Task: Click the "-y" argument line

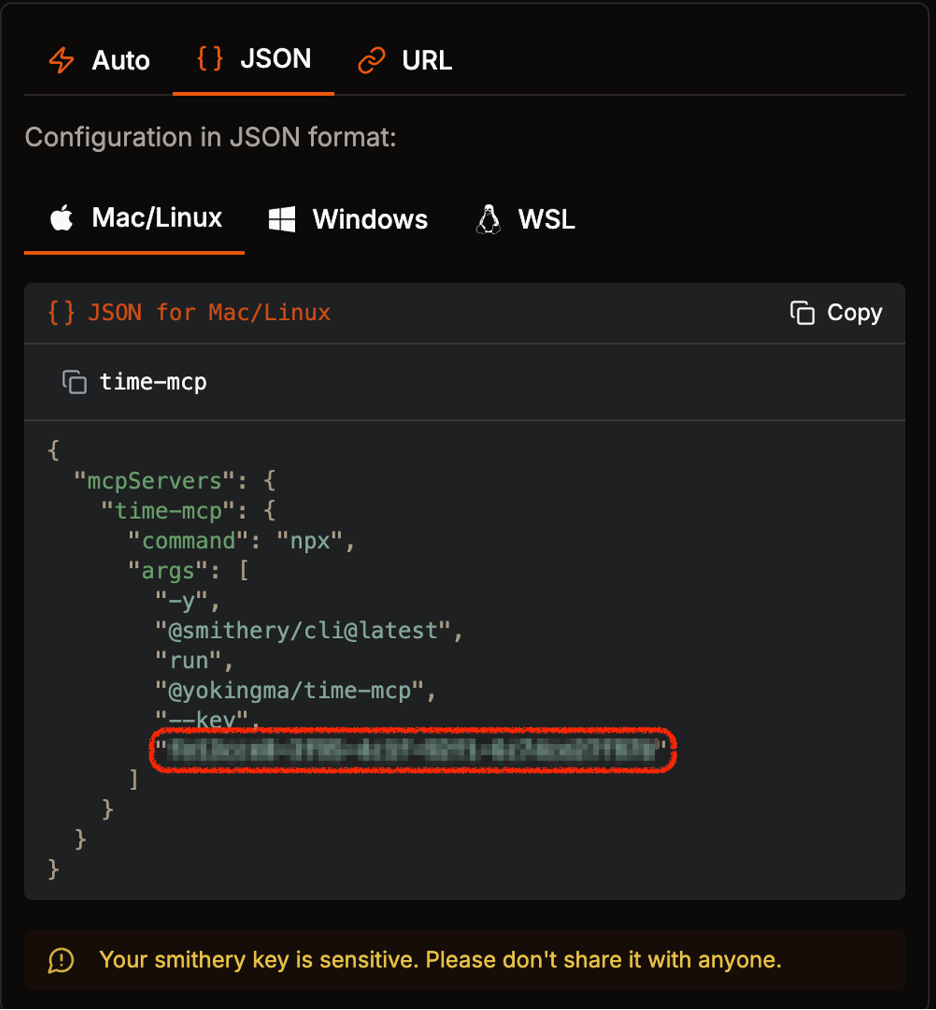Action: [187, 602]
